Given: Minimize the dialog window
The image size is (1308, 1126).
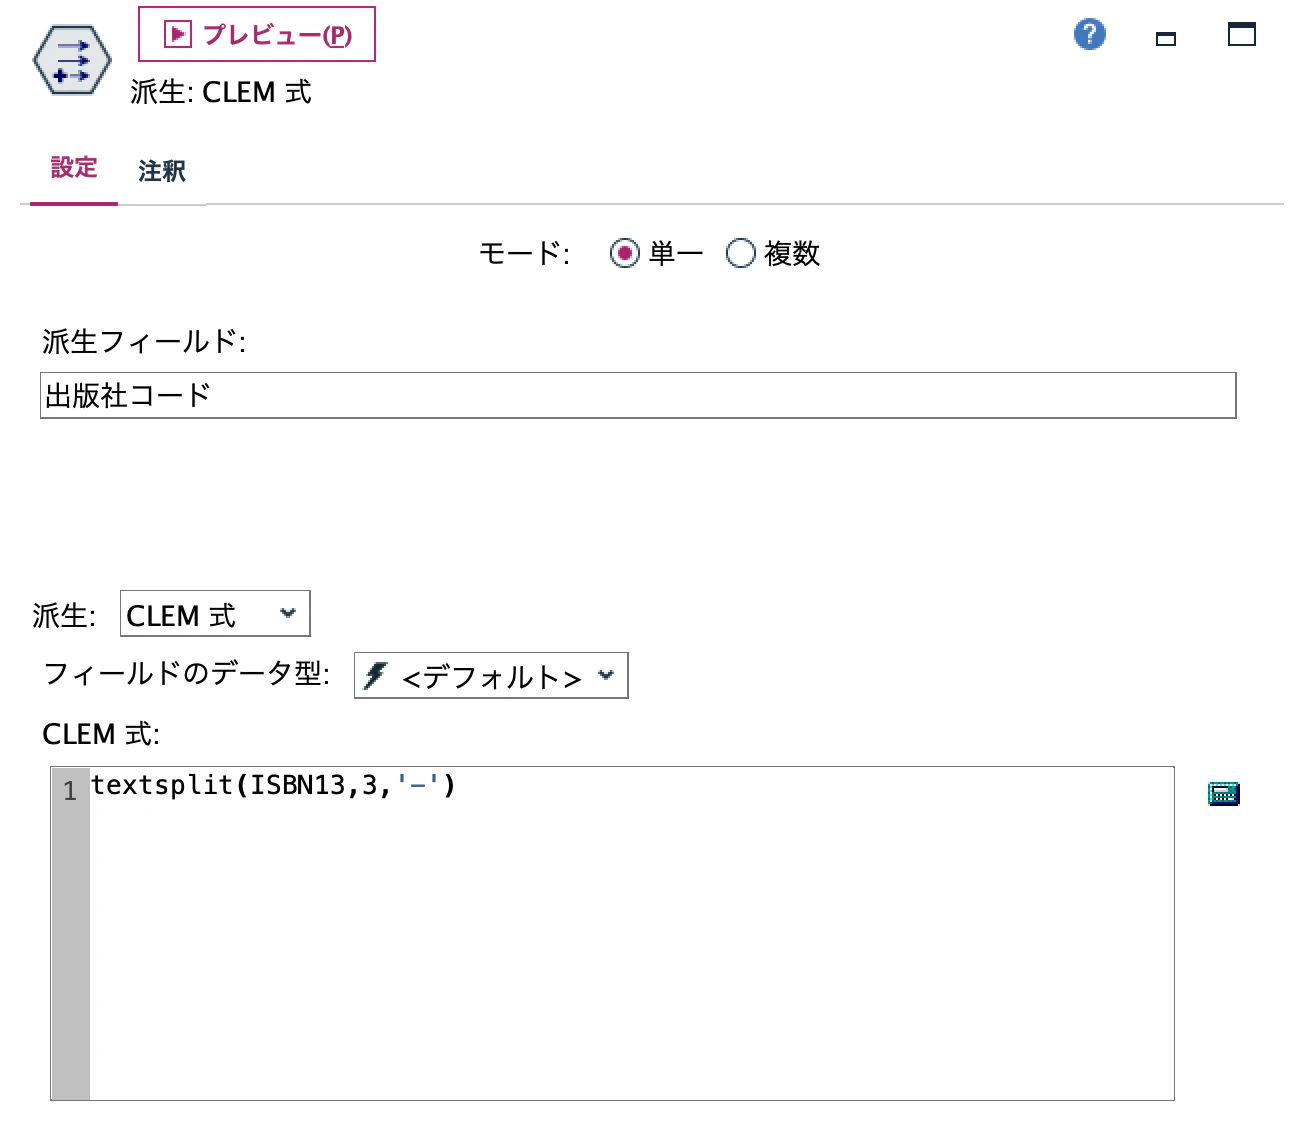Looking at the screenshot, I should tap(1166, 39).
